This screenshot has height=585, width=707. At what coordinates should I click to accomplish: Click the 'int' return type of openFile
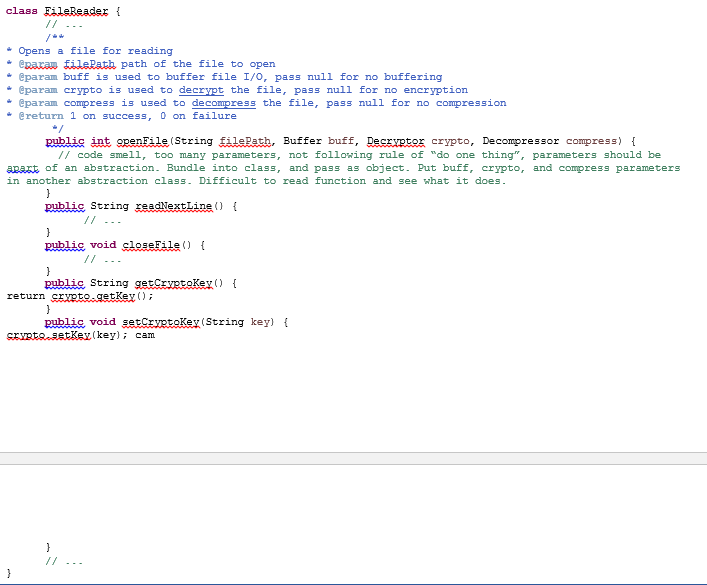(x=100, y=141)
